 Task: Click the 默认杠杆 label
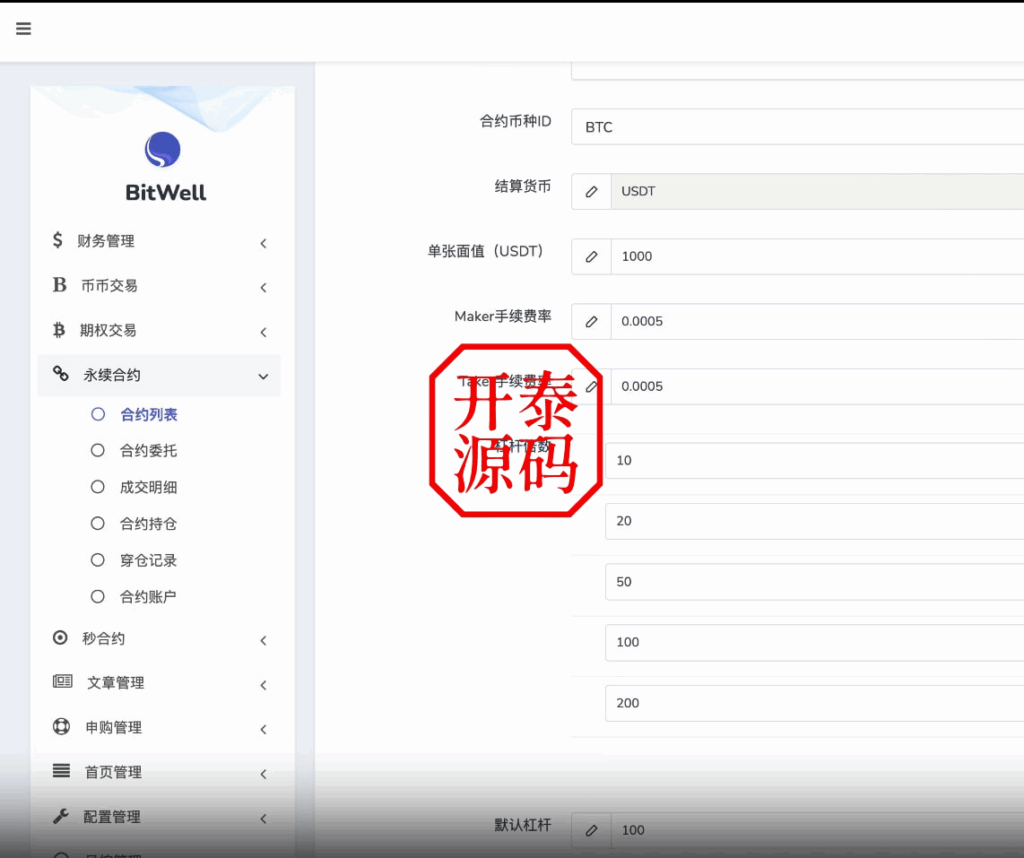pyautogui.click(x=523, y=825)
